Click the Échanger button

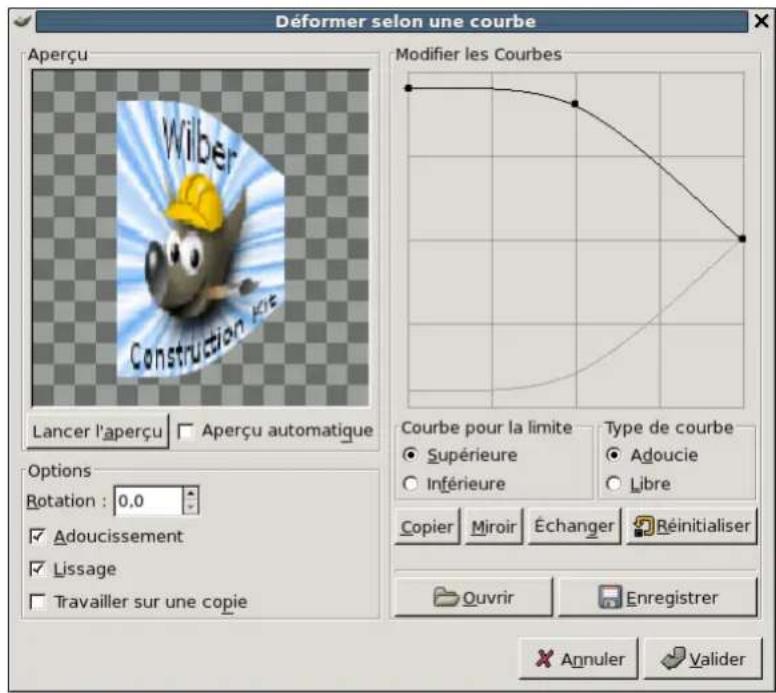click(x=574, y=527)
